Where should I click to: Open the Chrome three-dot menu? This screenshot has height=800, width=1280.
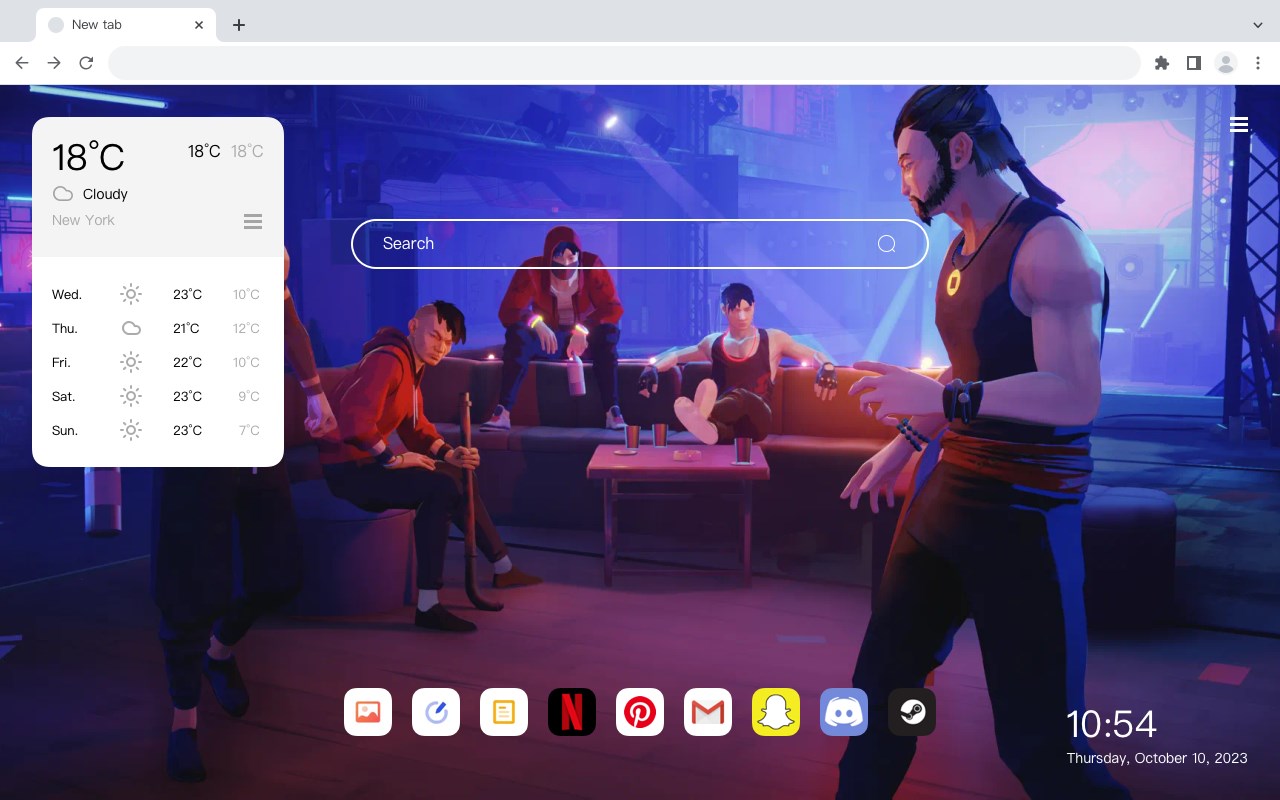(x=1258, y=63)
